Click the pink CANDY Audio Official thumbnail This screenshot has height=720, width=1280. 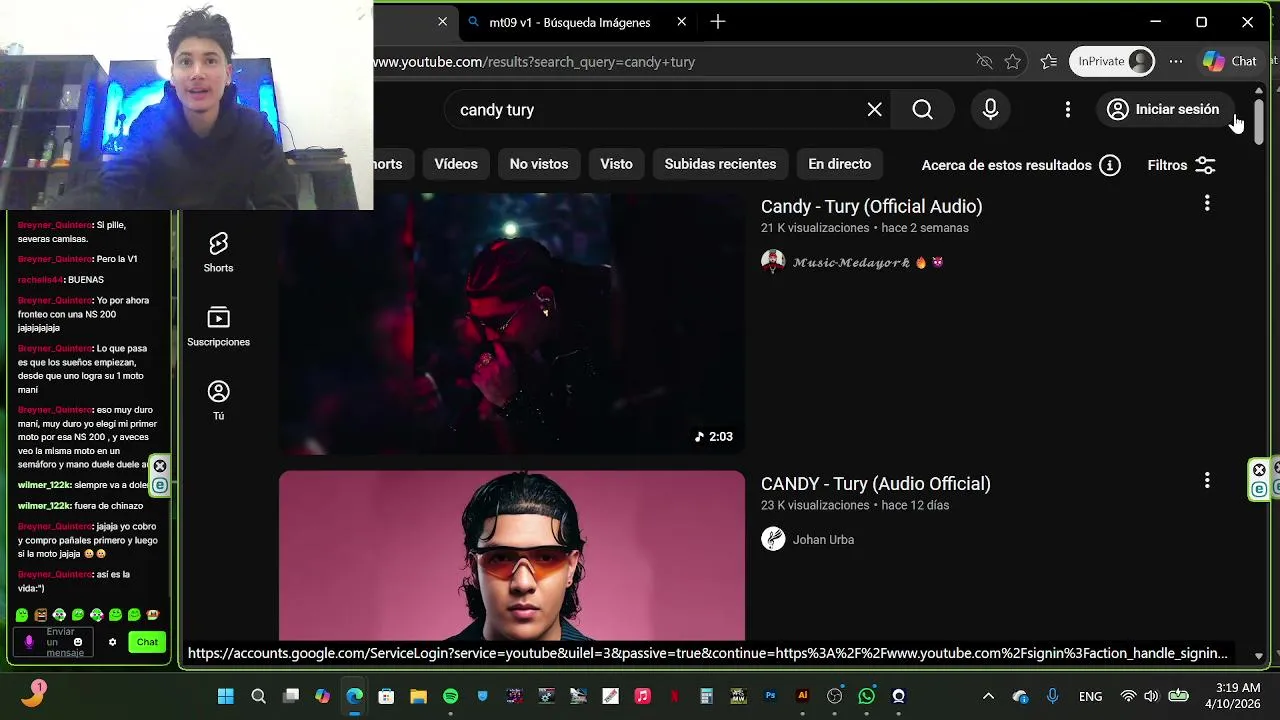(512, 555)
